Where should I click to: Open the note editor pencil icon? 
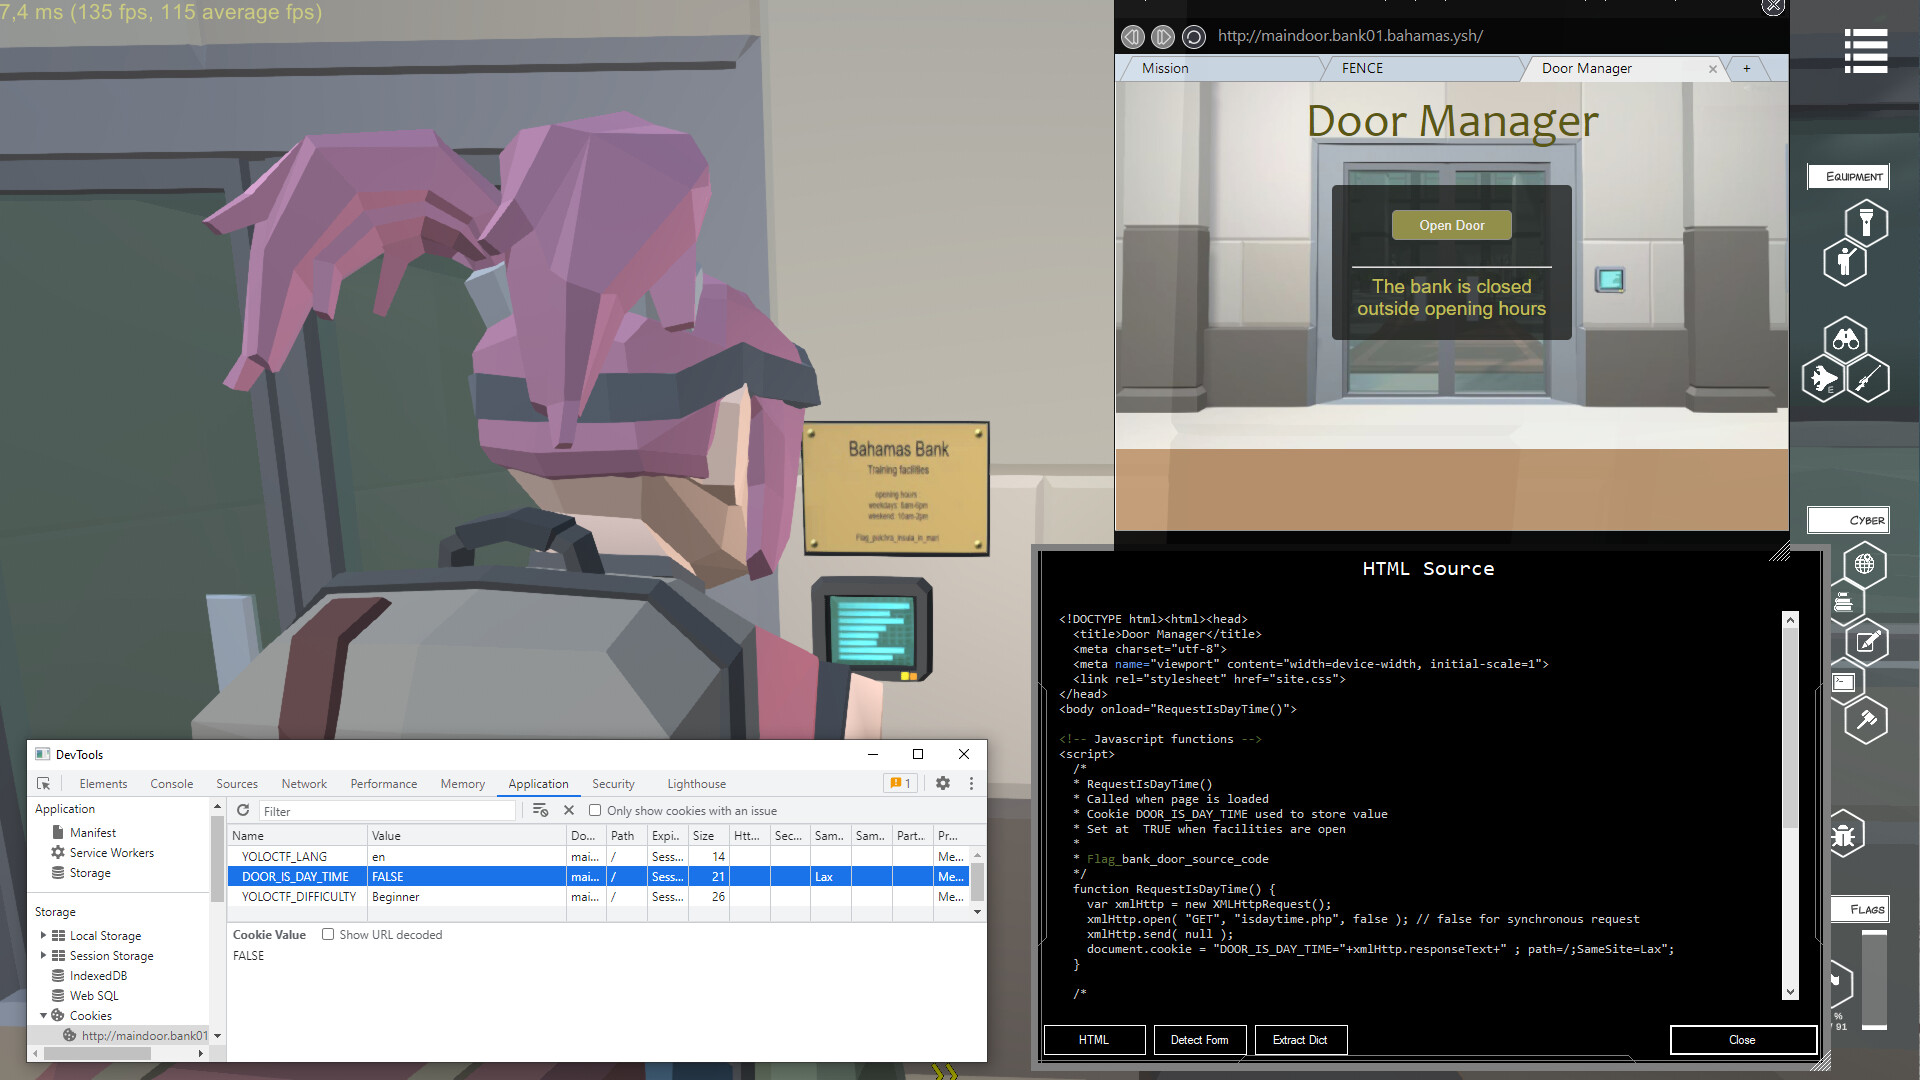click(x=1866, y=641)
